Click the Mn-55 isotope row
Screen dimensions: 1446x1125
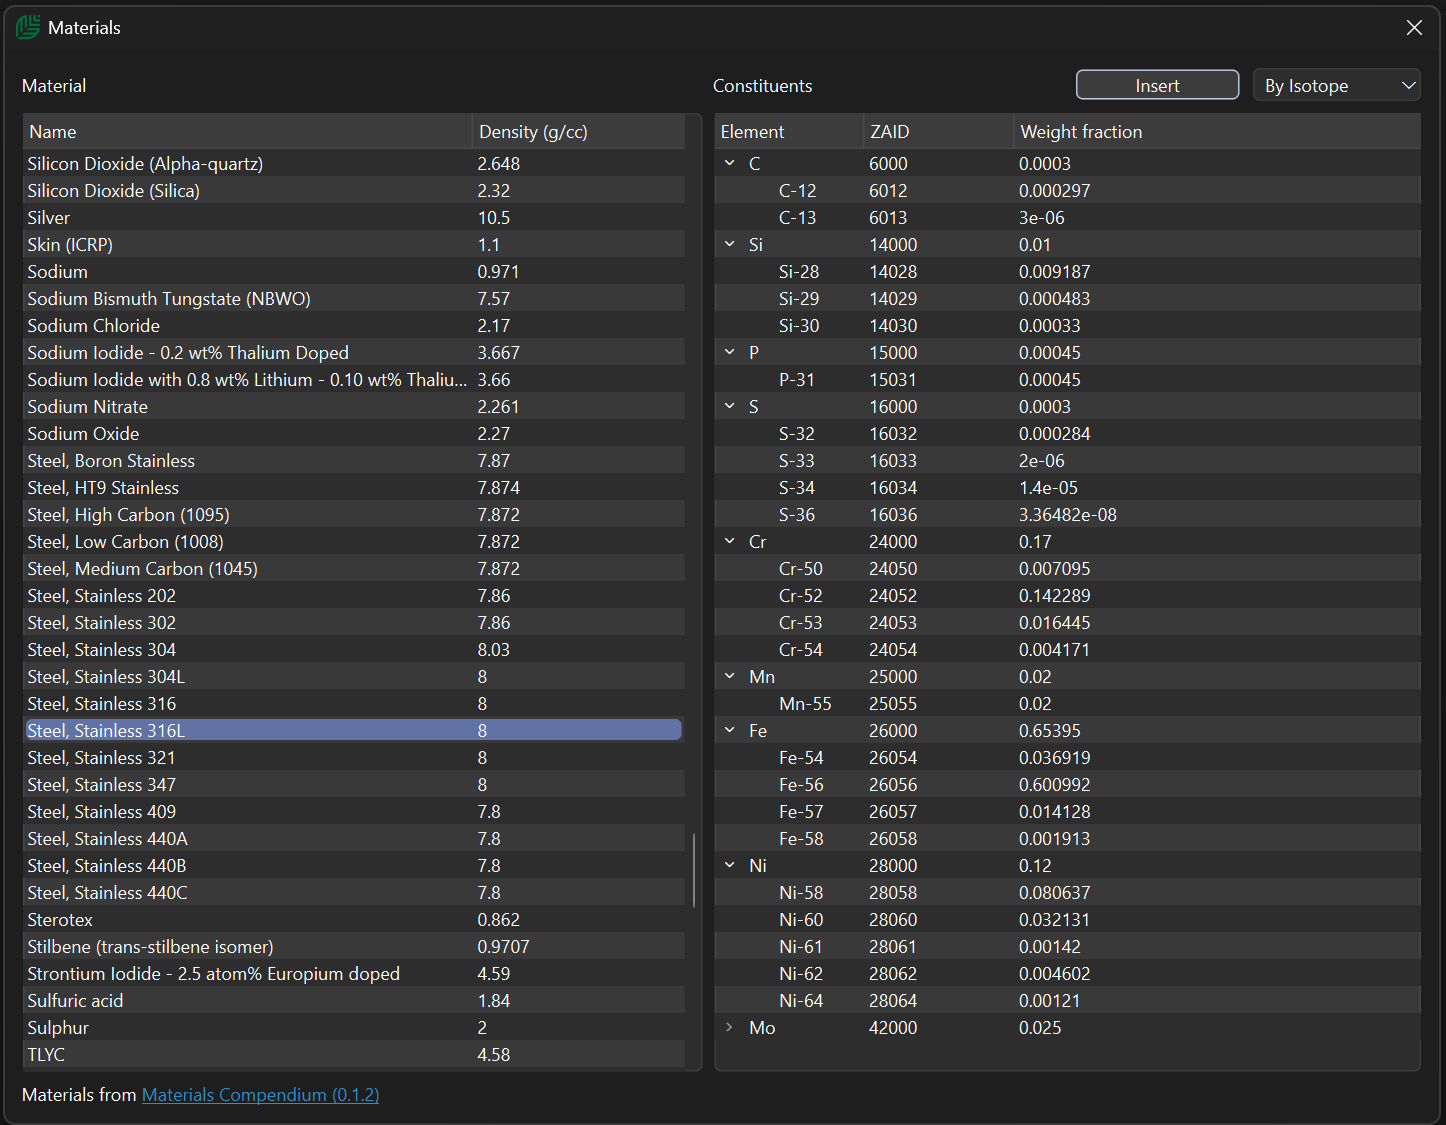point(1067,703)
